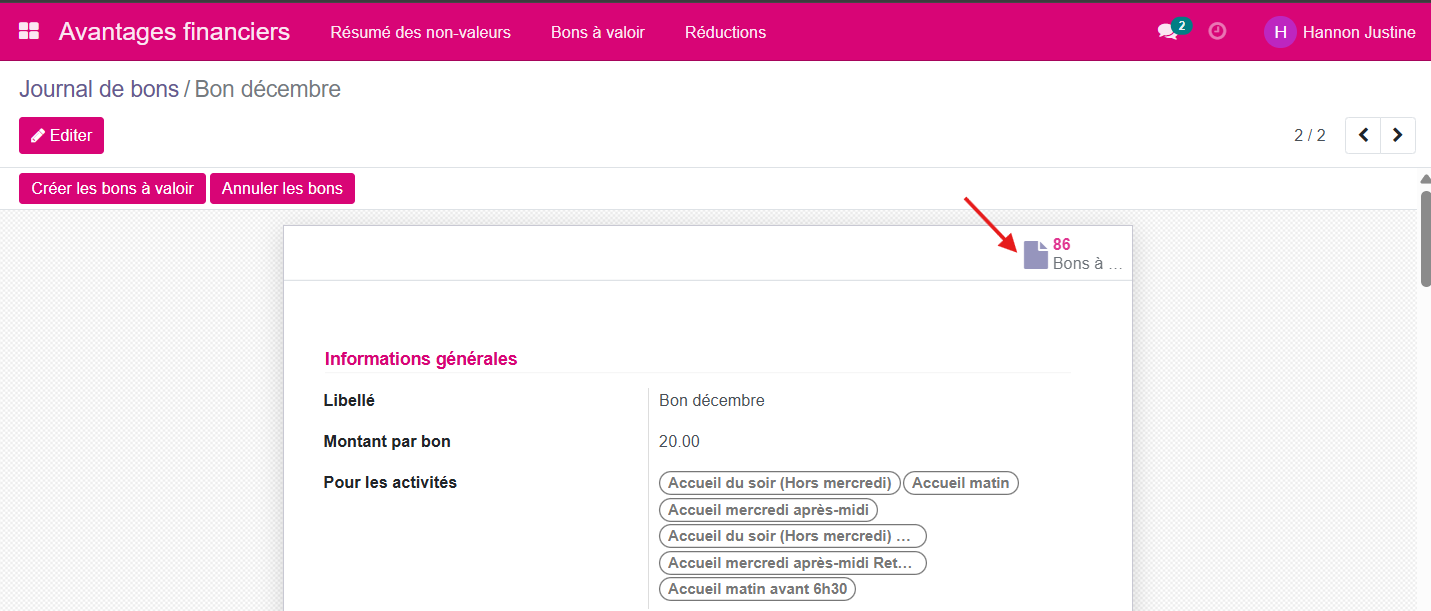Select Accueil matin avant 6h30 tag
The width and height of the screenshot is (1431, 611).
757,589
